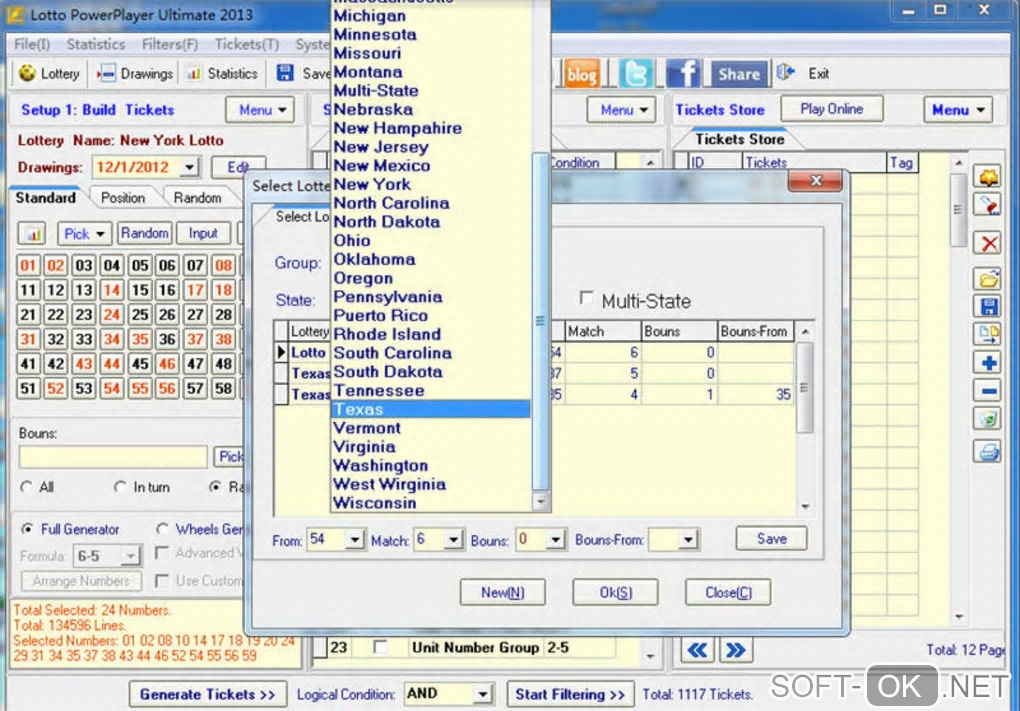Check the Multi-State checkbox

586,298
